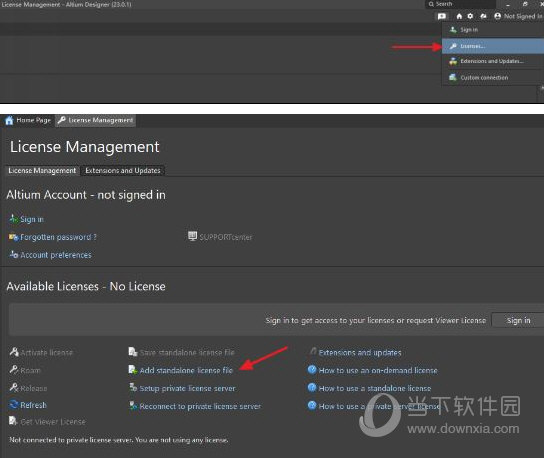The width and height of the screenshot is (544, 458).
Task: Click the Sign in link under Altium Account
Action: [x=32, y=219]
